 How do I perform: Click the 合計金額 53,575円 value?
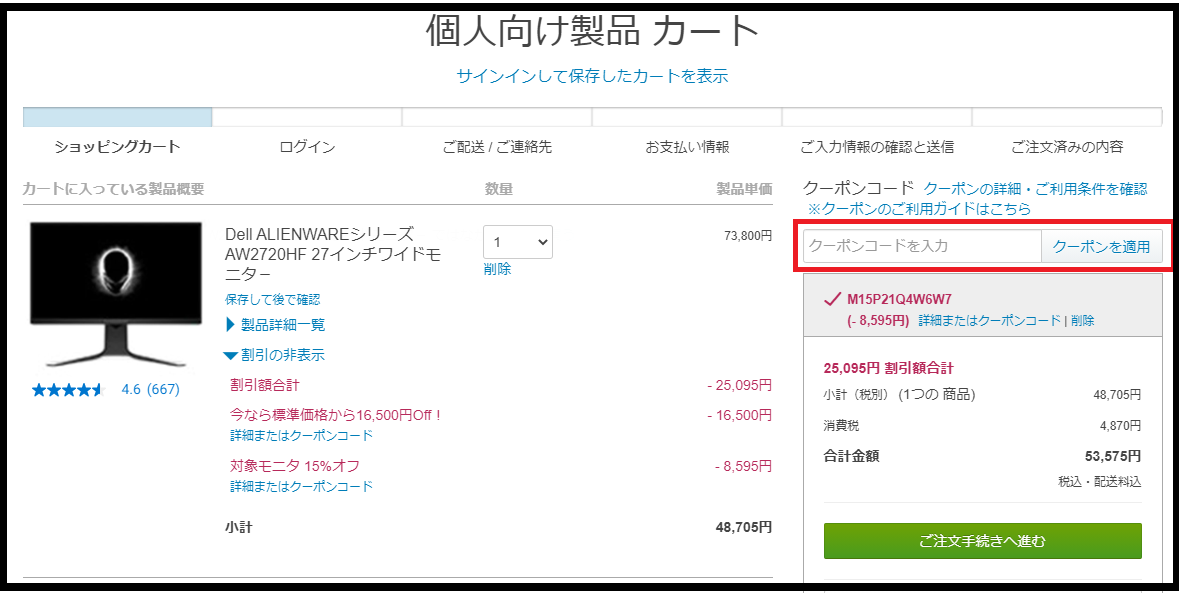tap(1111, 455)
